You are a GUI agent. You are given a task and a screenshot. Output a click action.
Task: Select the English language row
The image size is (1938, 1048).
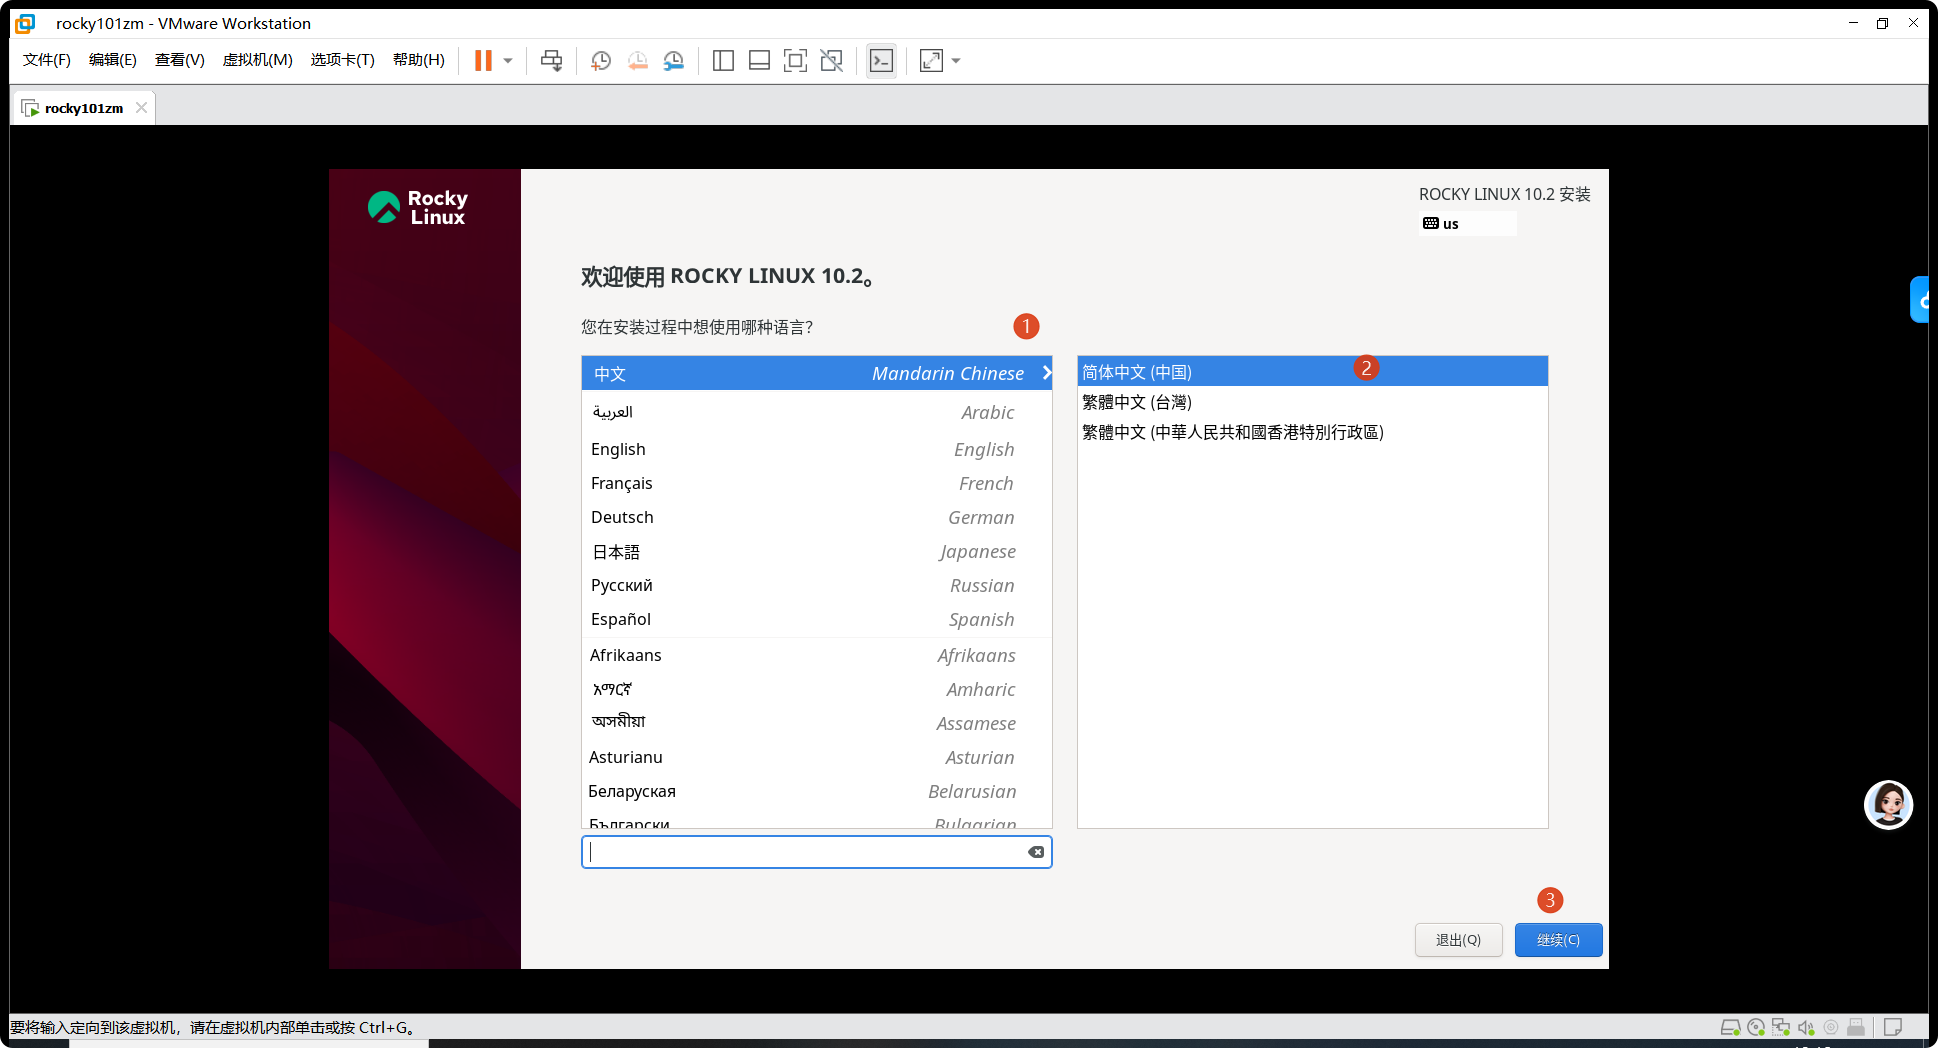(816, 450)
